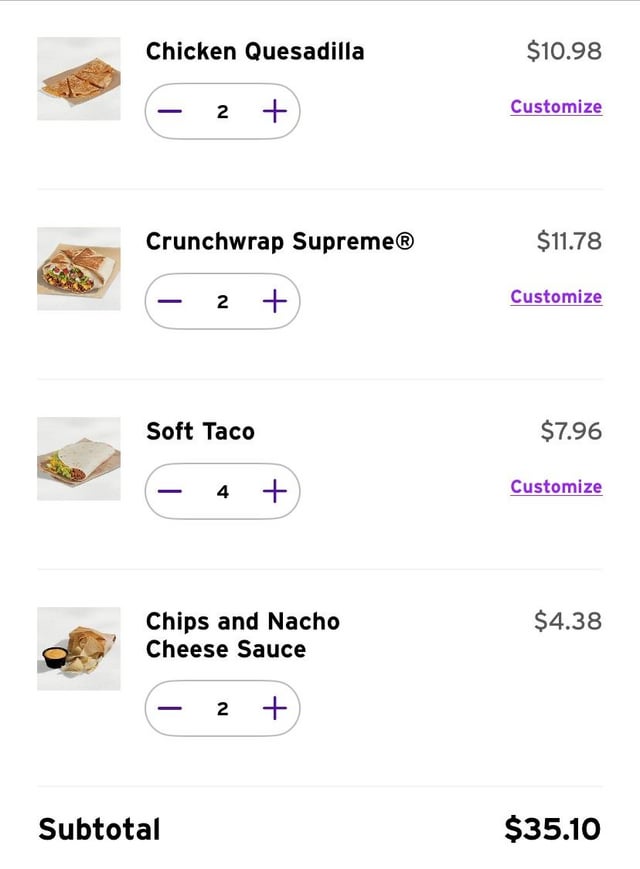Open Chips and Nacho Cheese Sauce image
640x869 pixels.
click(79, 649)
